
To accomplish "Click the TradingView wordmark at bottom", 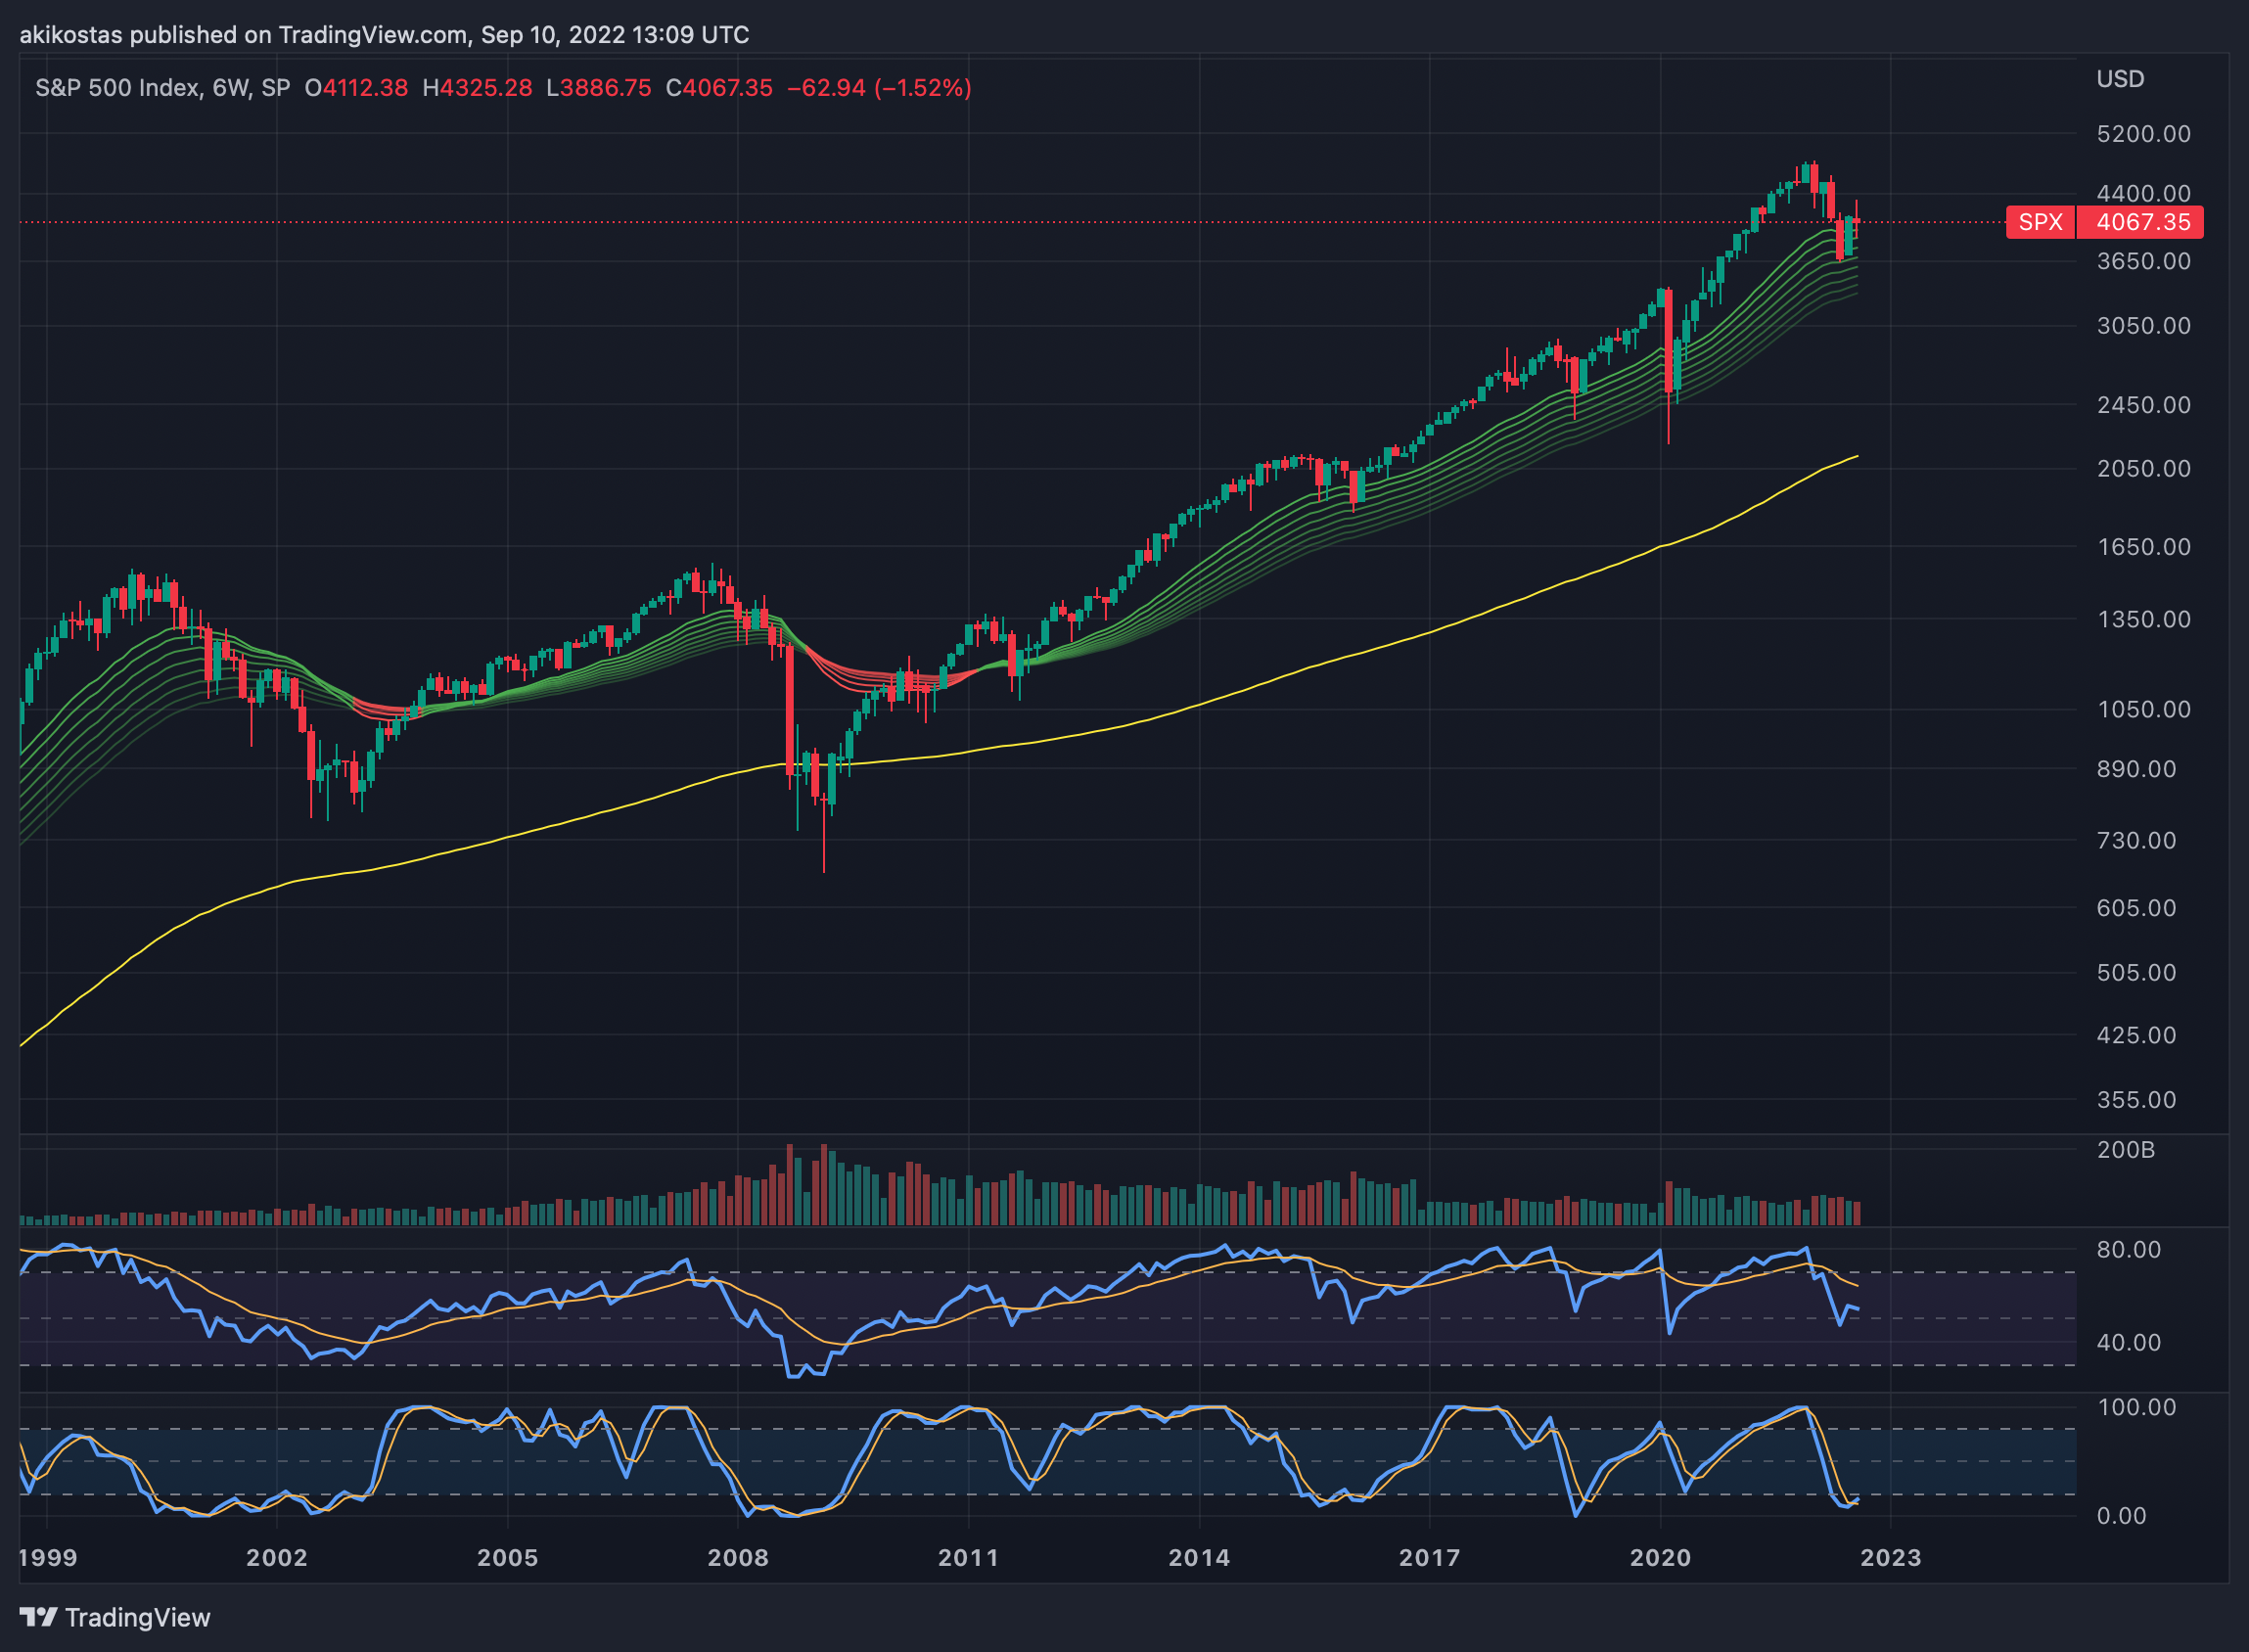I will point(138,1618).
